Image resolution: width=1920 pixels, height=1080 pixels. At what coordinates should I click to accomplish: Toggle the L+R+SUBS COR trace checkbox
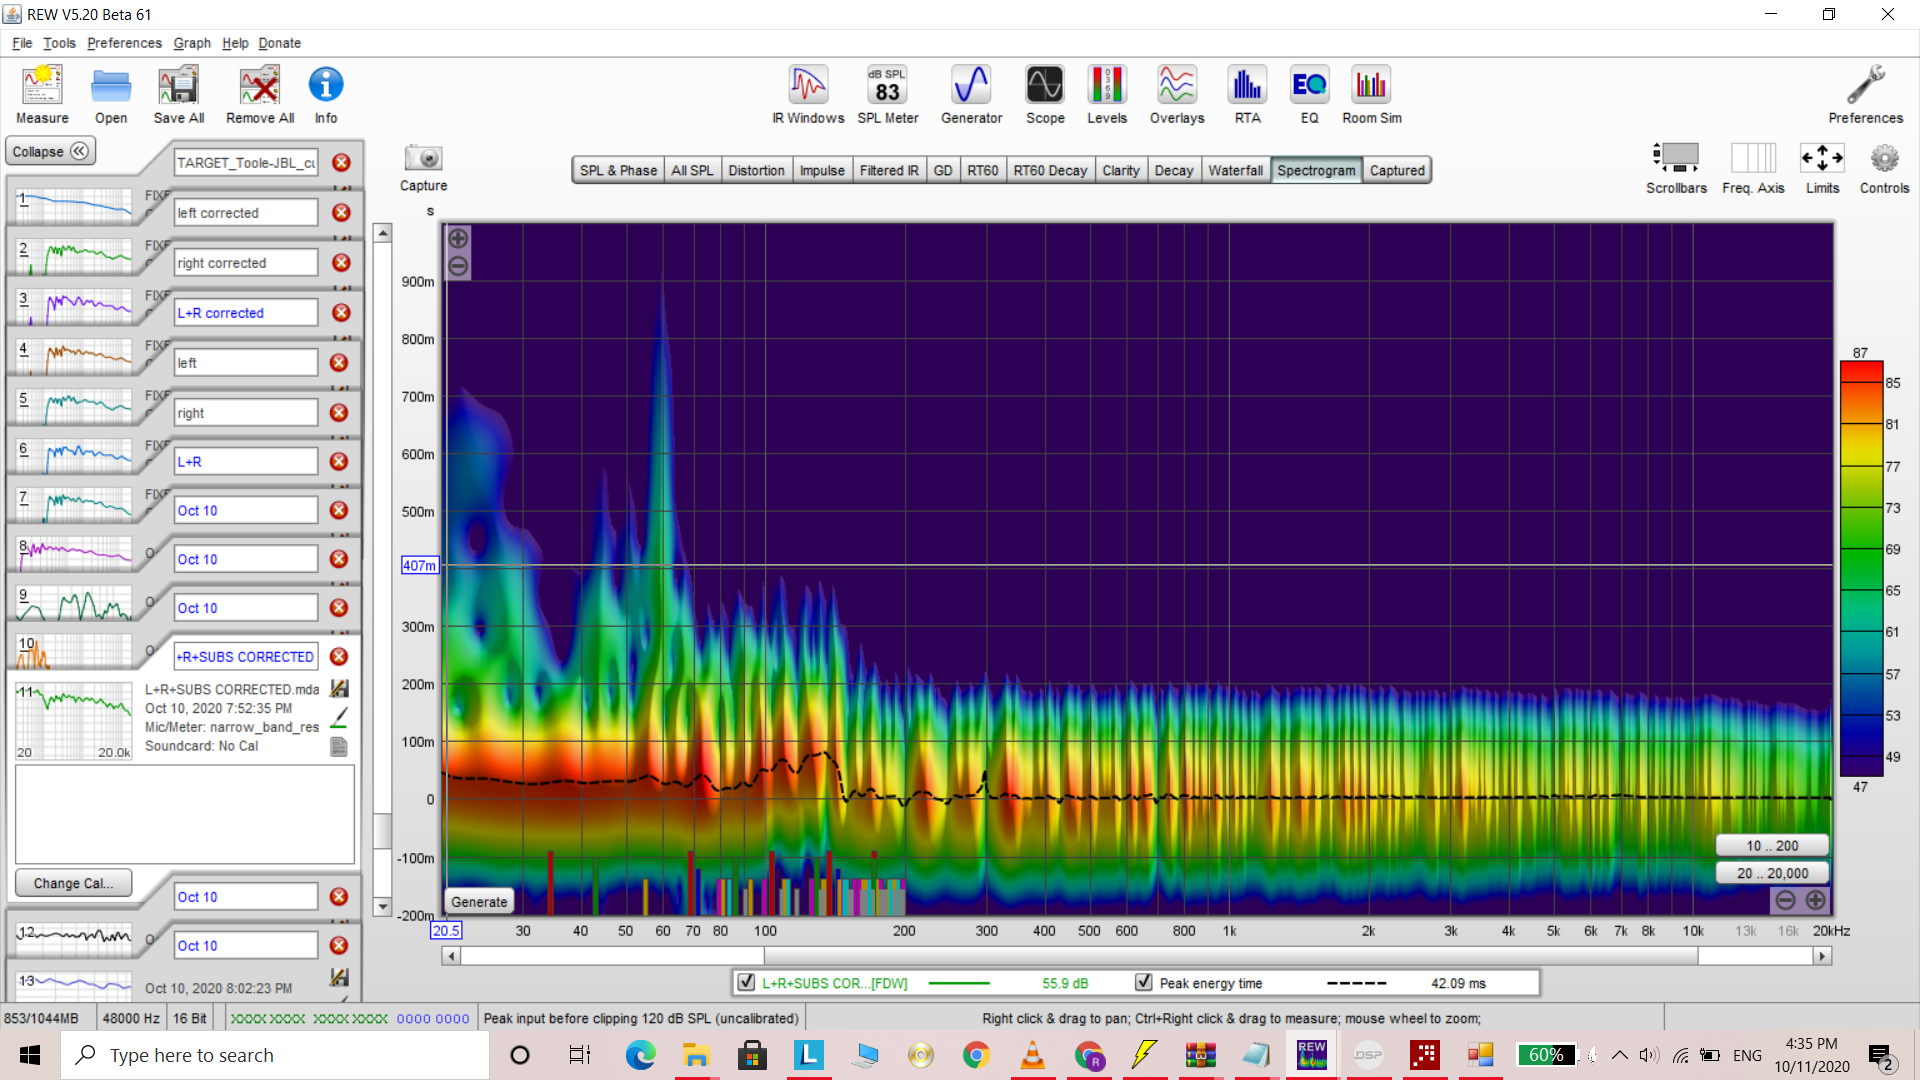click(746, 983)
